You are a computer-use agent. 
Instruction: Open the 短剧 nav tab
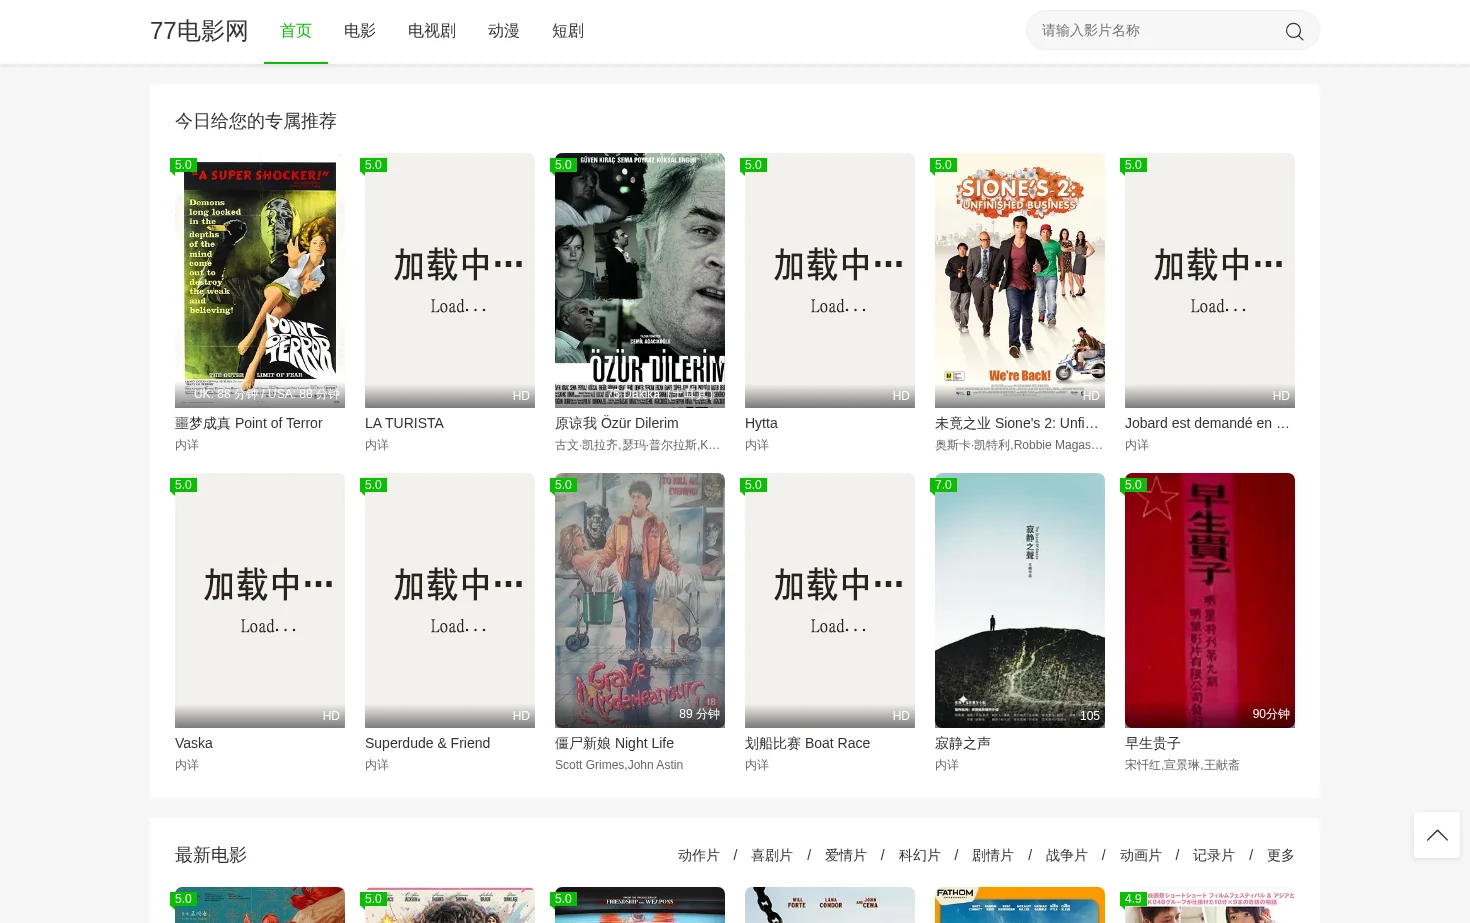pyautogui.click(x=568, y=31)
